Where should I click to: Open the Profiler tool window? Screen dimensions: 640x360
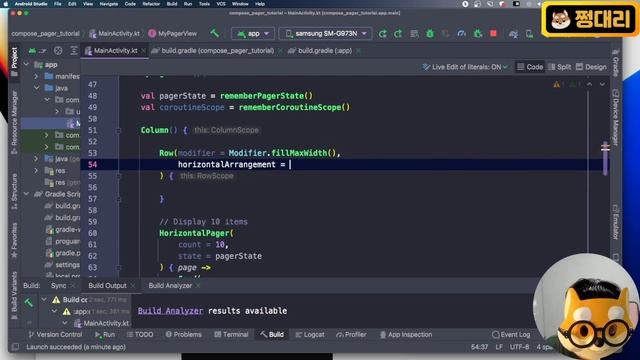[351, 334]
